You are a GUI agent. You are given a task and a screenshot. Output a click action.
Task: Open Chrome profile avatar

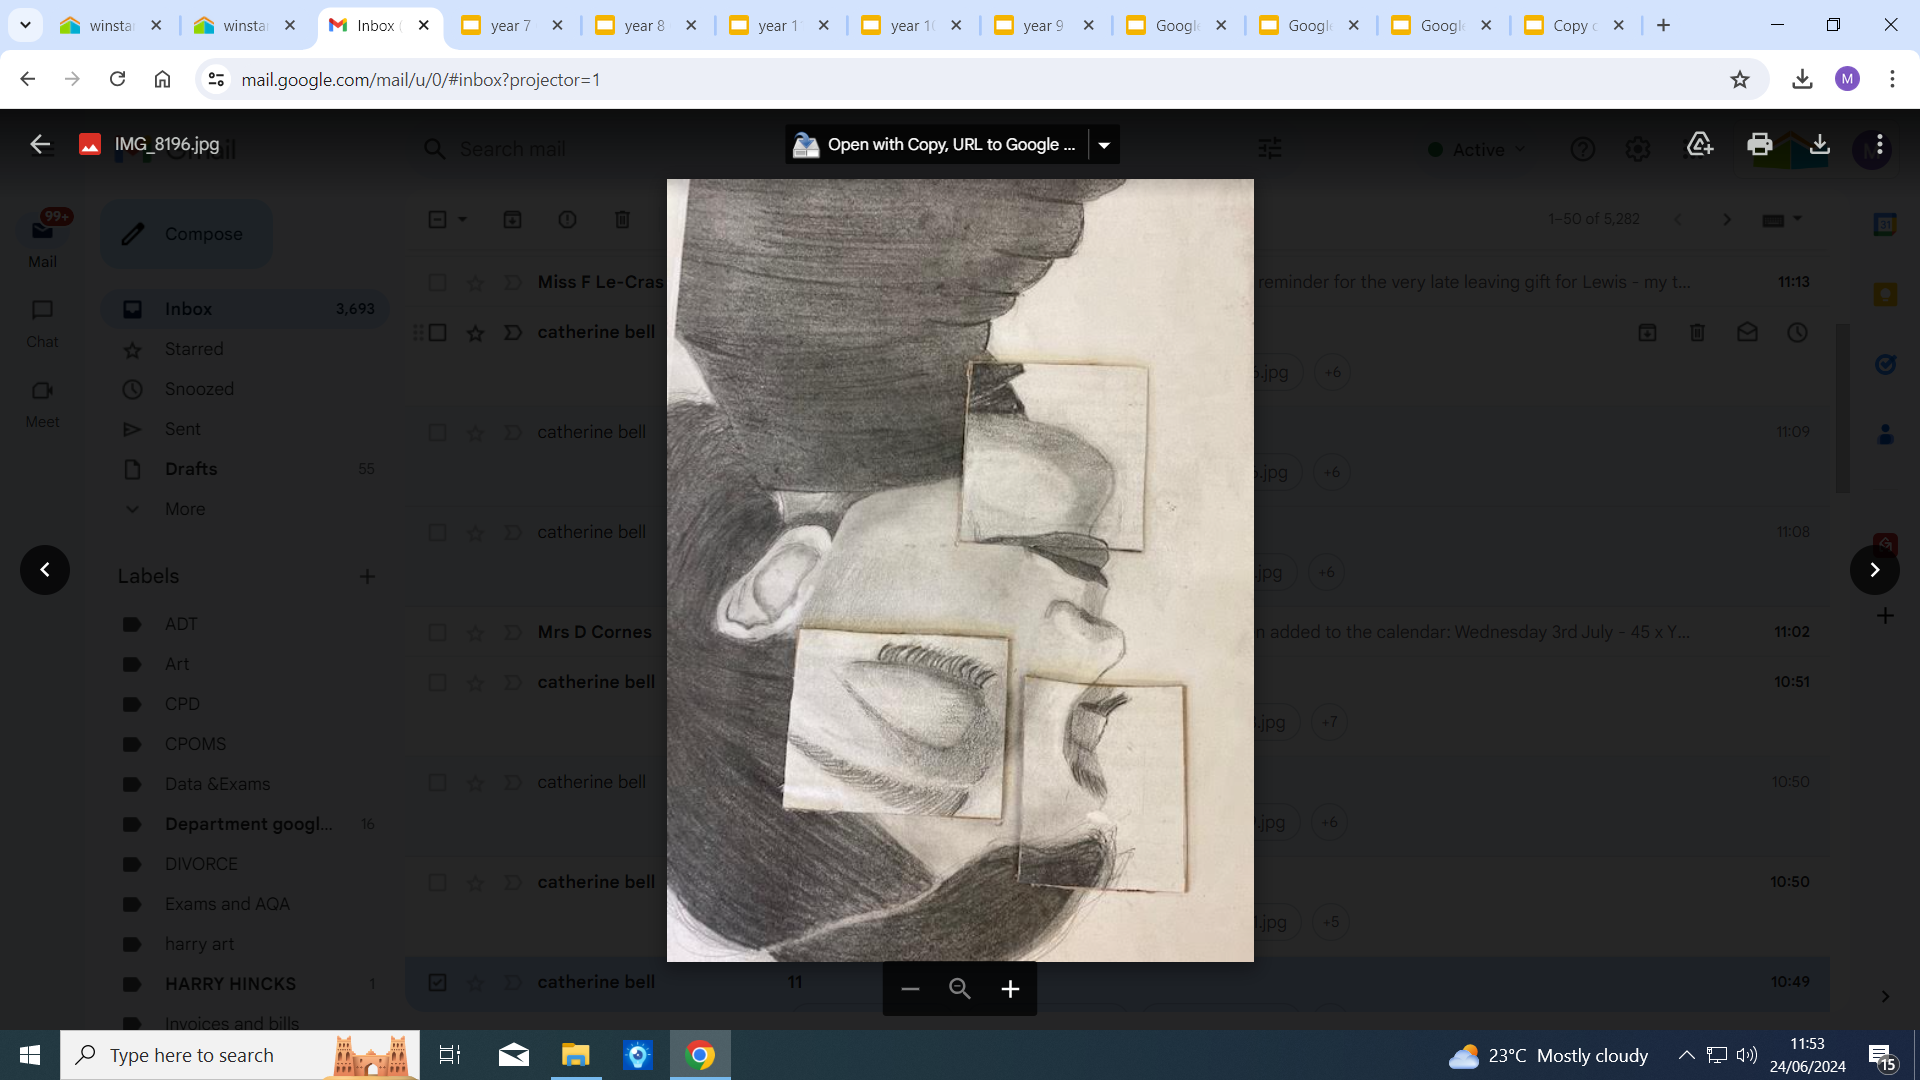click(x=1847, y=79)
